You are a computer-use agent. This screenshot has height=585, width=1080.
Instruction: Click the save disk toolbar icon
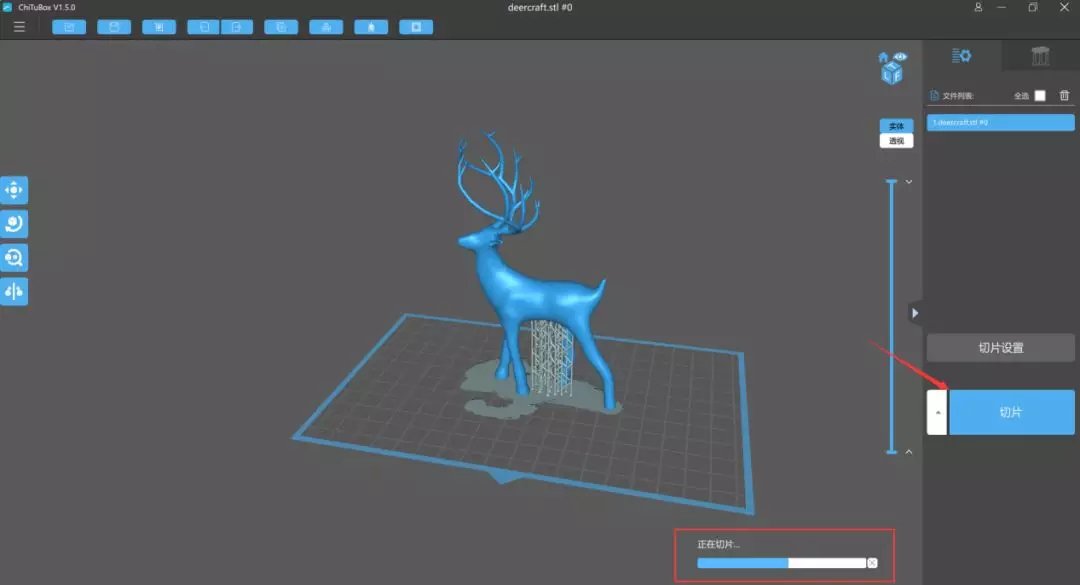pyautogui.click(x=114, y=27)
